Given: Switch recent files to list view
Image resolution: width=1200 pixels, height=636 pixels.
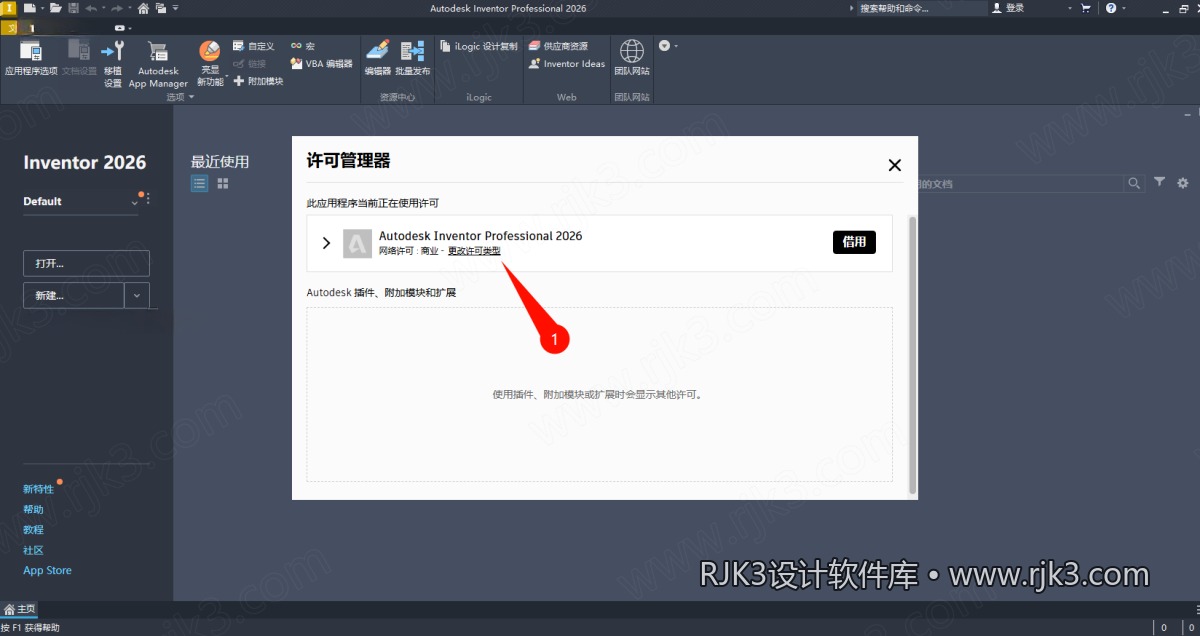Looking at the screenshot, I should pos(200,184).
